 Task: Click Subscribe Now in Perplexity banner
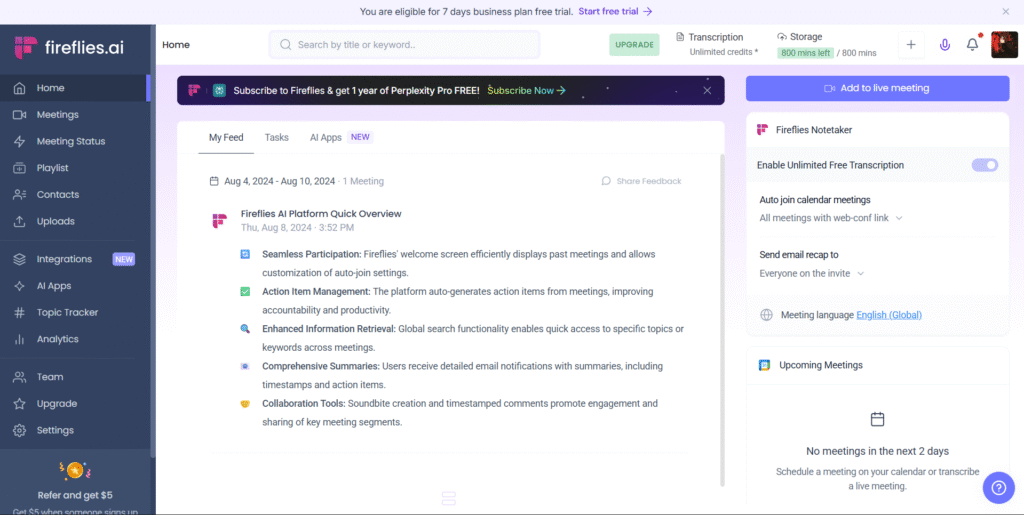click(526, 91)
